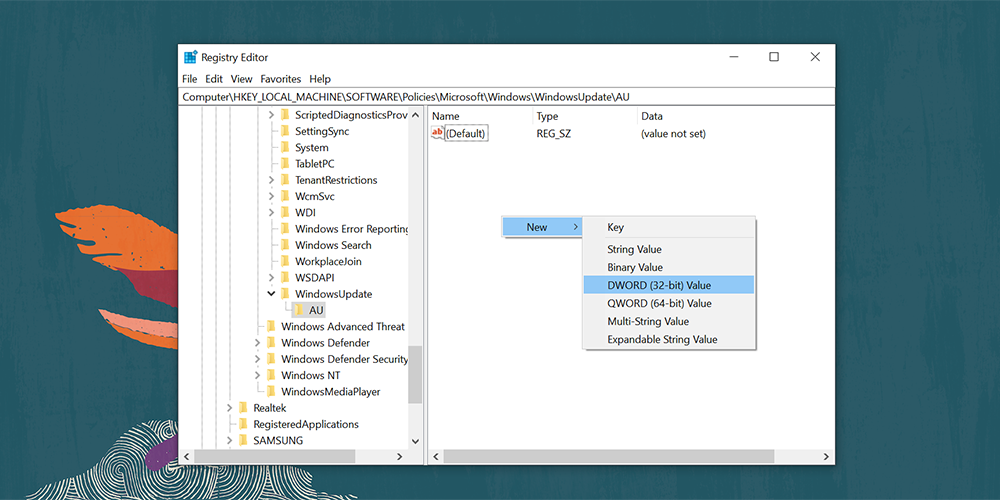The width and height of the screenshot is (1000, 500).
Task: Select Expandable String Value option
Action: (668, 339)
